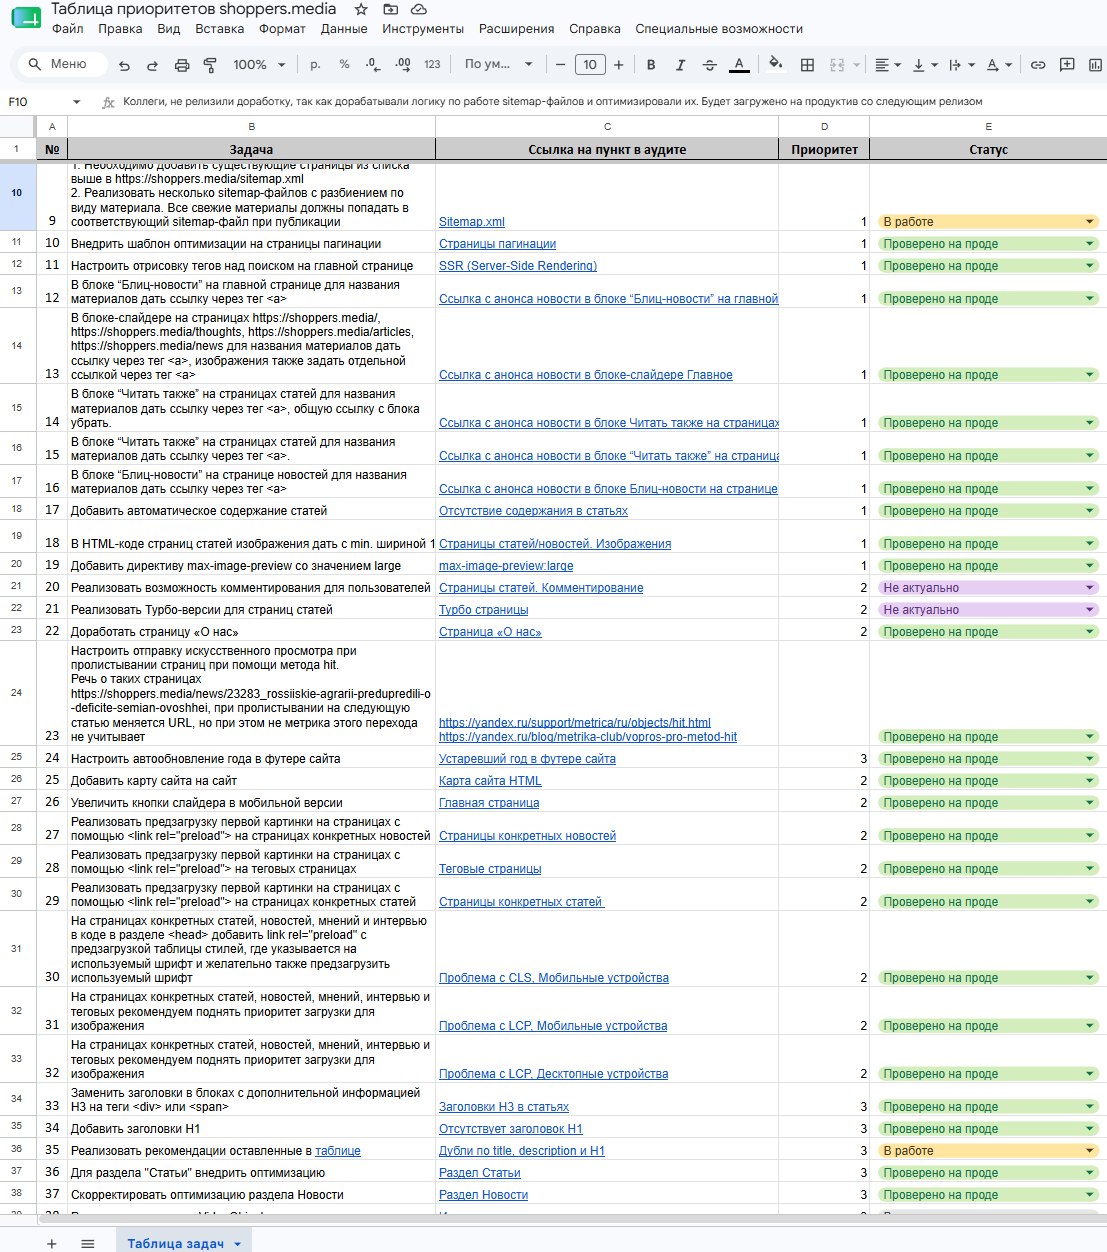Screen dimensions: 1107x1252
Task: Decrease decimal places
Action: tap(373, 64)
